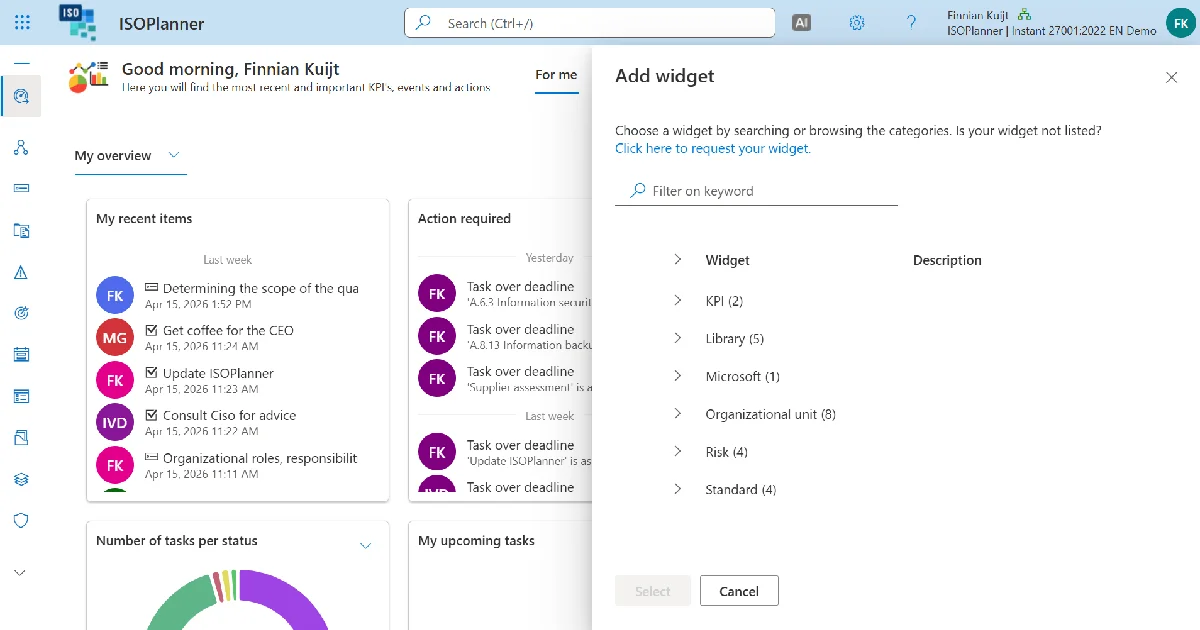Click the My recent items widget title

144,219
